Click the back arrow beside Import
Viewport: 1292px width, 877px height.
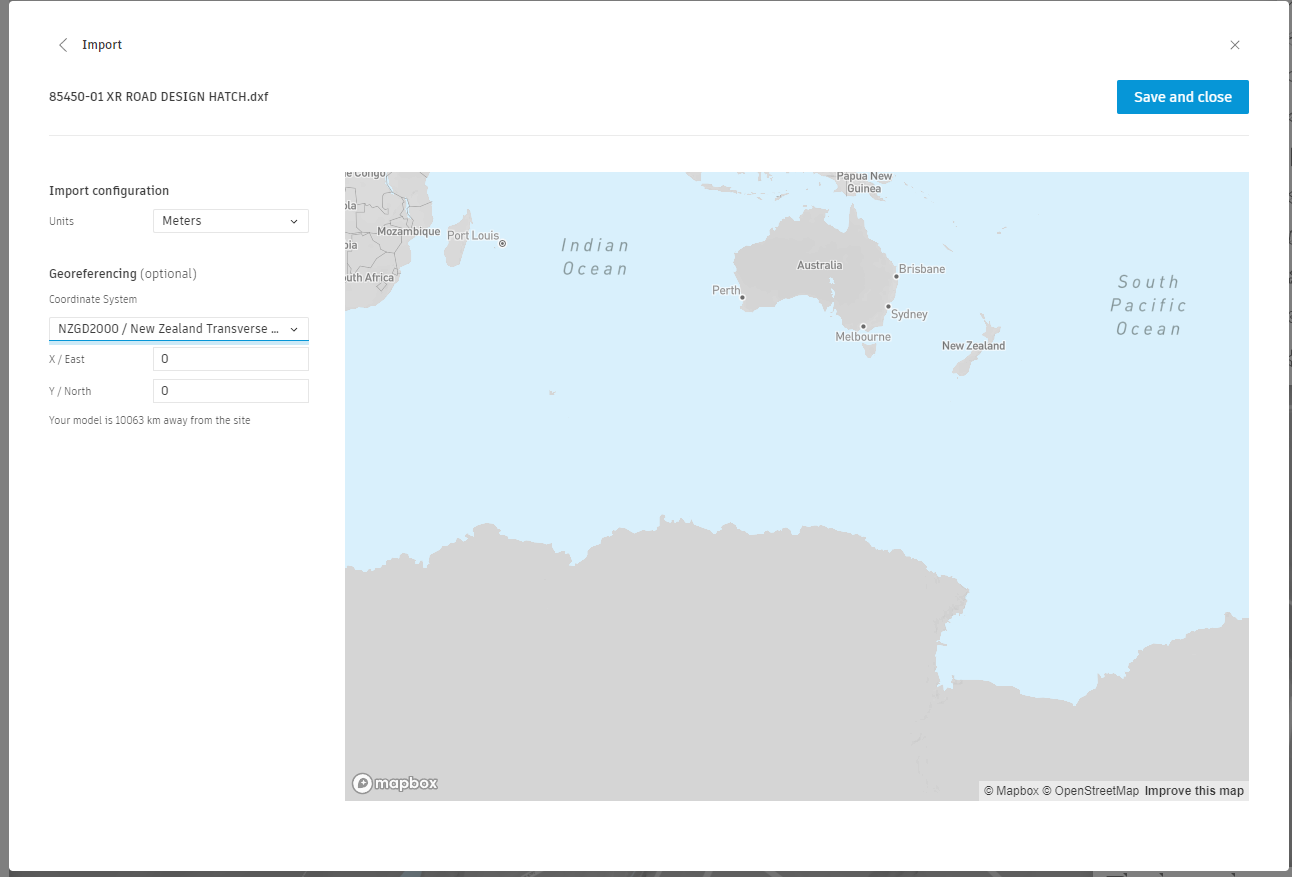point(63,45)
